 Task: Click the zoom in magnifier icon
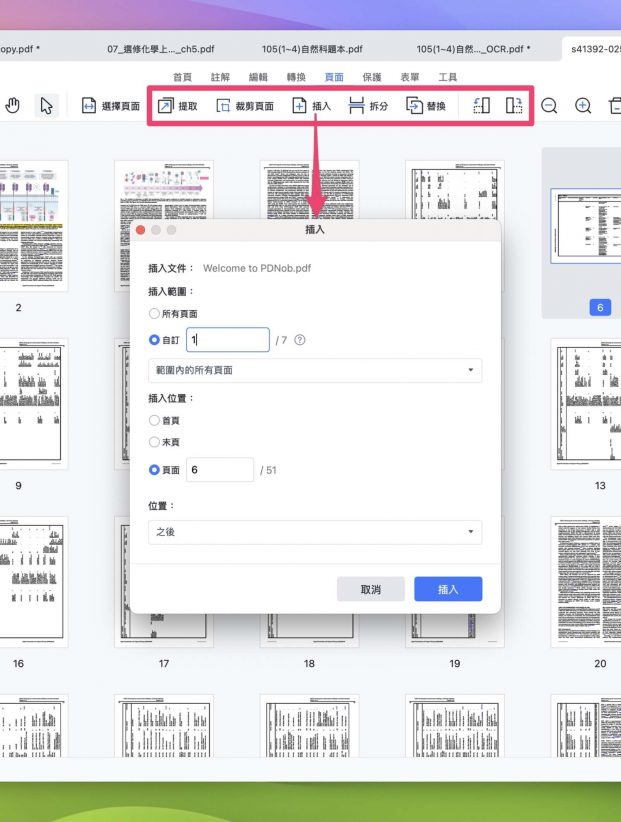583,106
